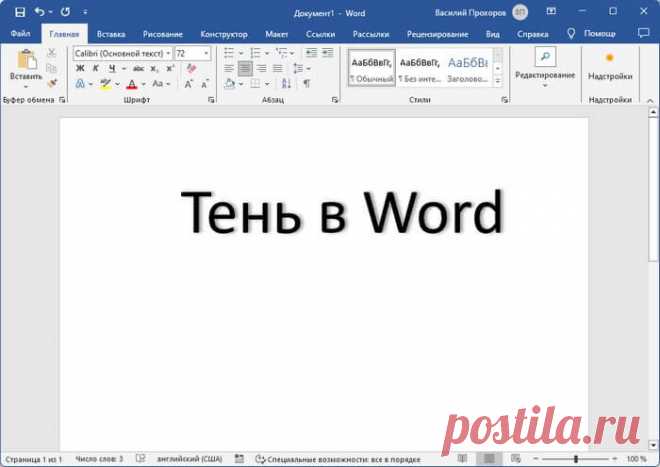Open the Справка tab
Screen dimensions: 660x467
[532, 34]
